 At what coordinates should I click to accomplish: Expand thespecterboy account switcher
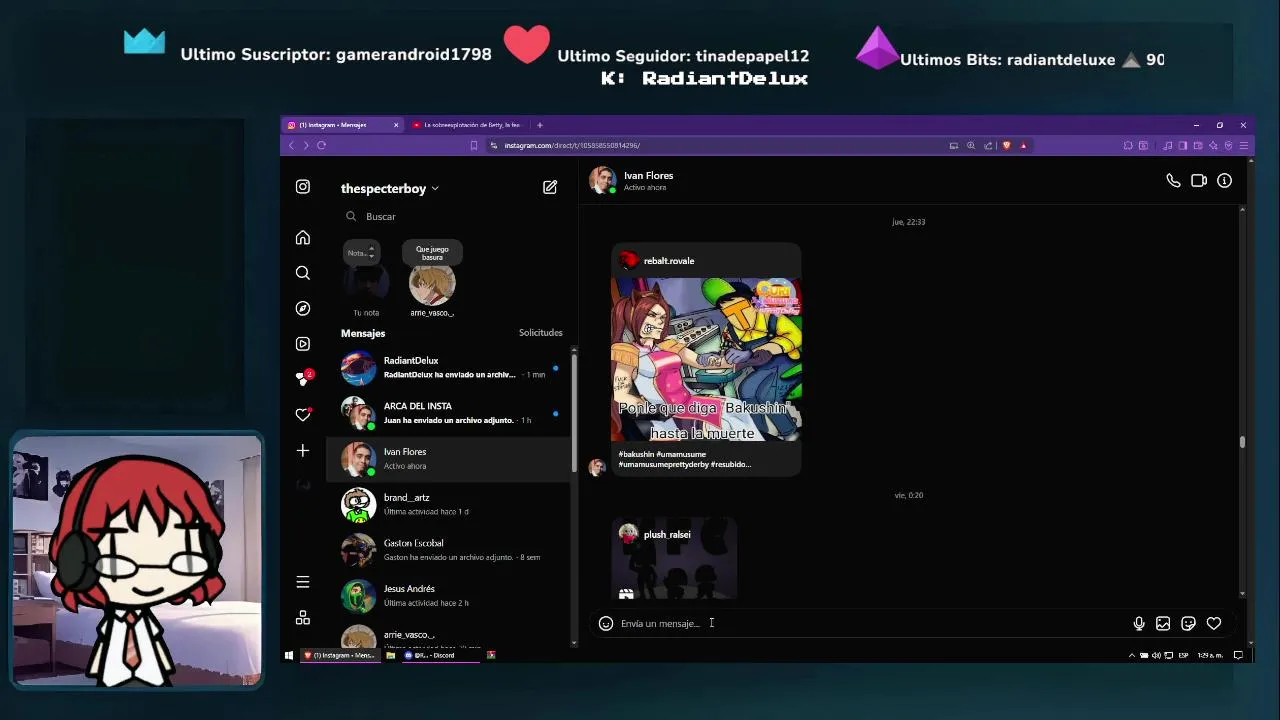(390, 188)
